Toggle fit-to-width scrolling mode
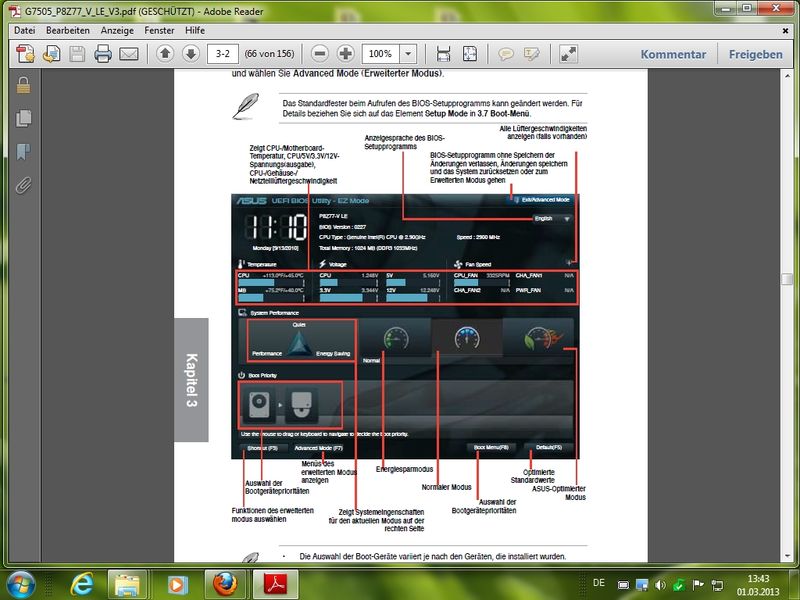The width and height of the screenshot is (800, 600). tap(443, 54)
